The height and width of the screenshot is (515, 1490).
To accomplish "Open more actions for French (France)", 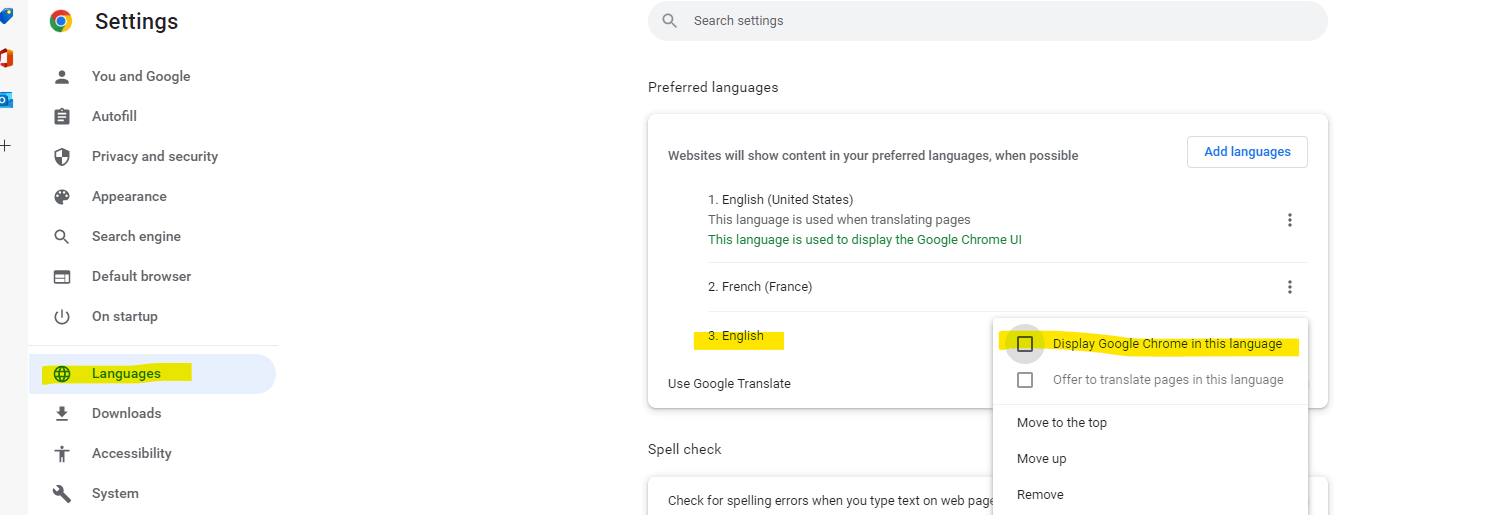I will coord(1289,287).
